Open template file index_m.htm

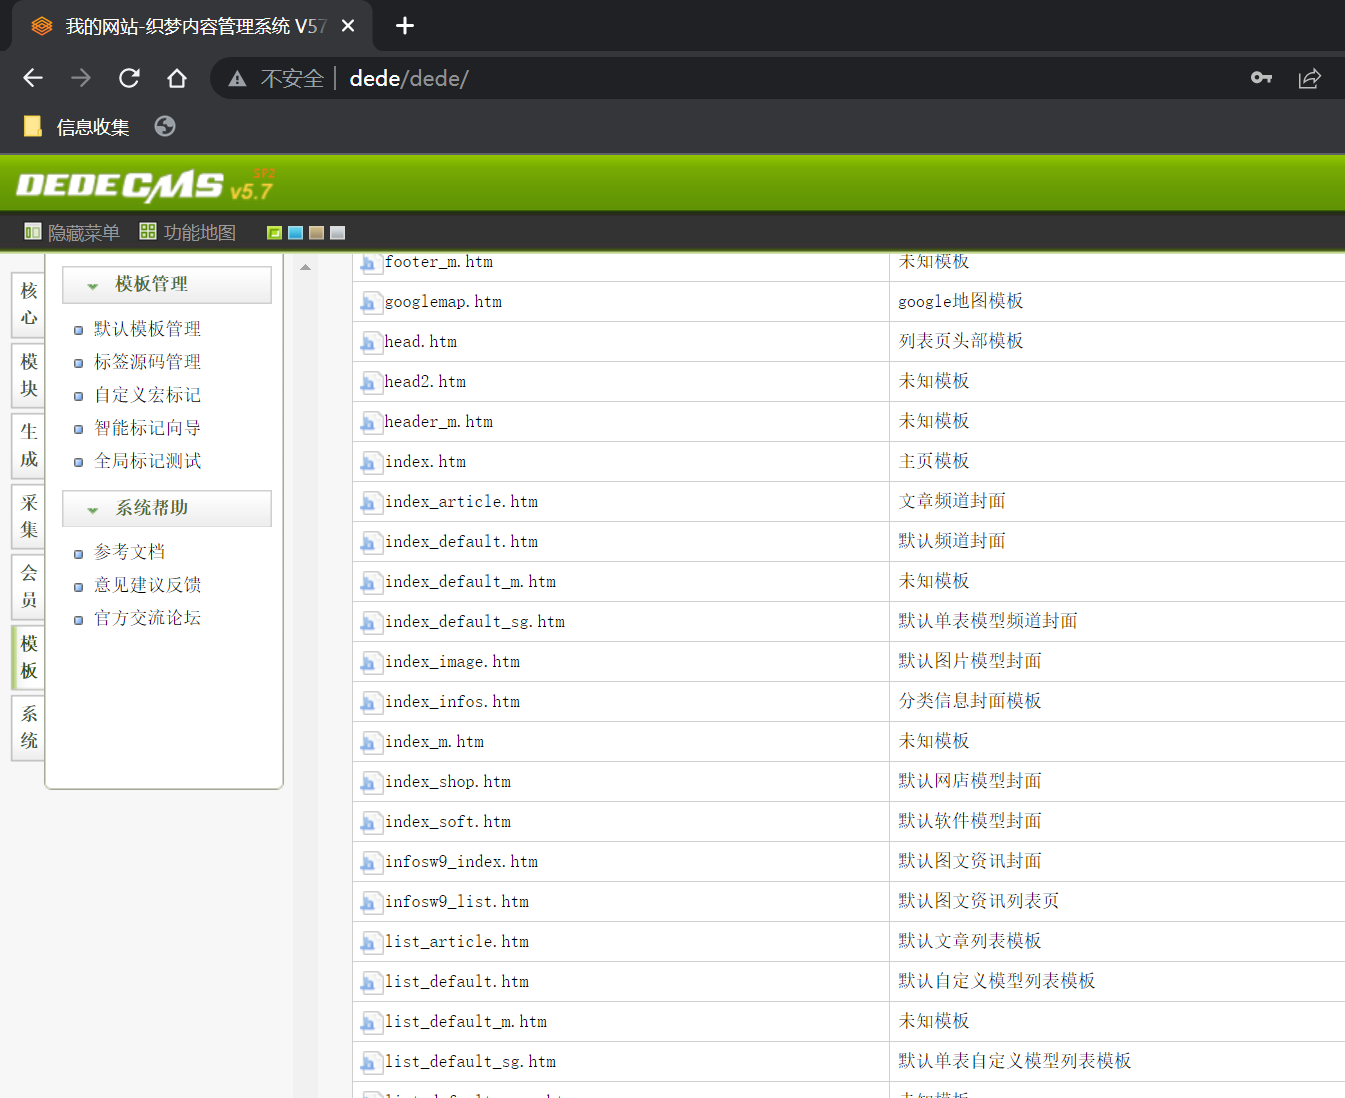point(434,742)
